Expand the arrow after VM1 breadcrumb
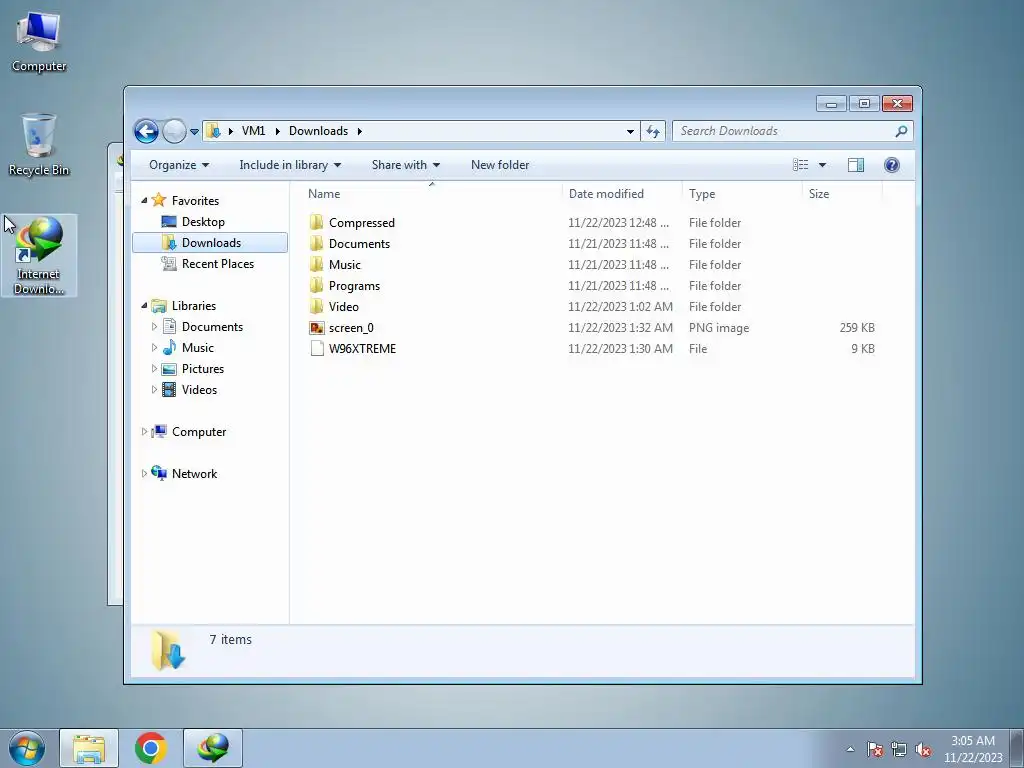 click(277, 131)
